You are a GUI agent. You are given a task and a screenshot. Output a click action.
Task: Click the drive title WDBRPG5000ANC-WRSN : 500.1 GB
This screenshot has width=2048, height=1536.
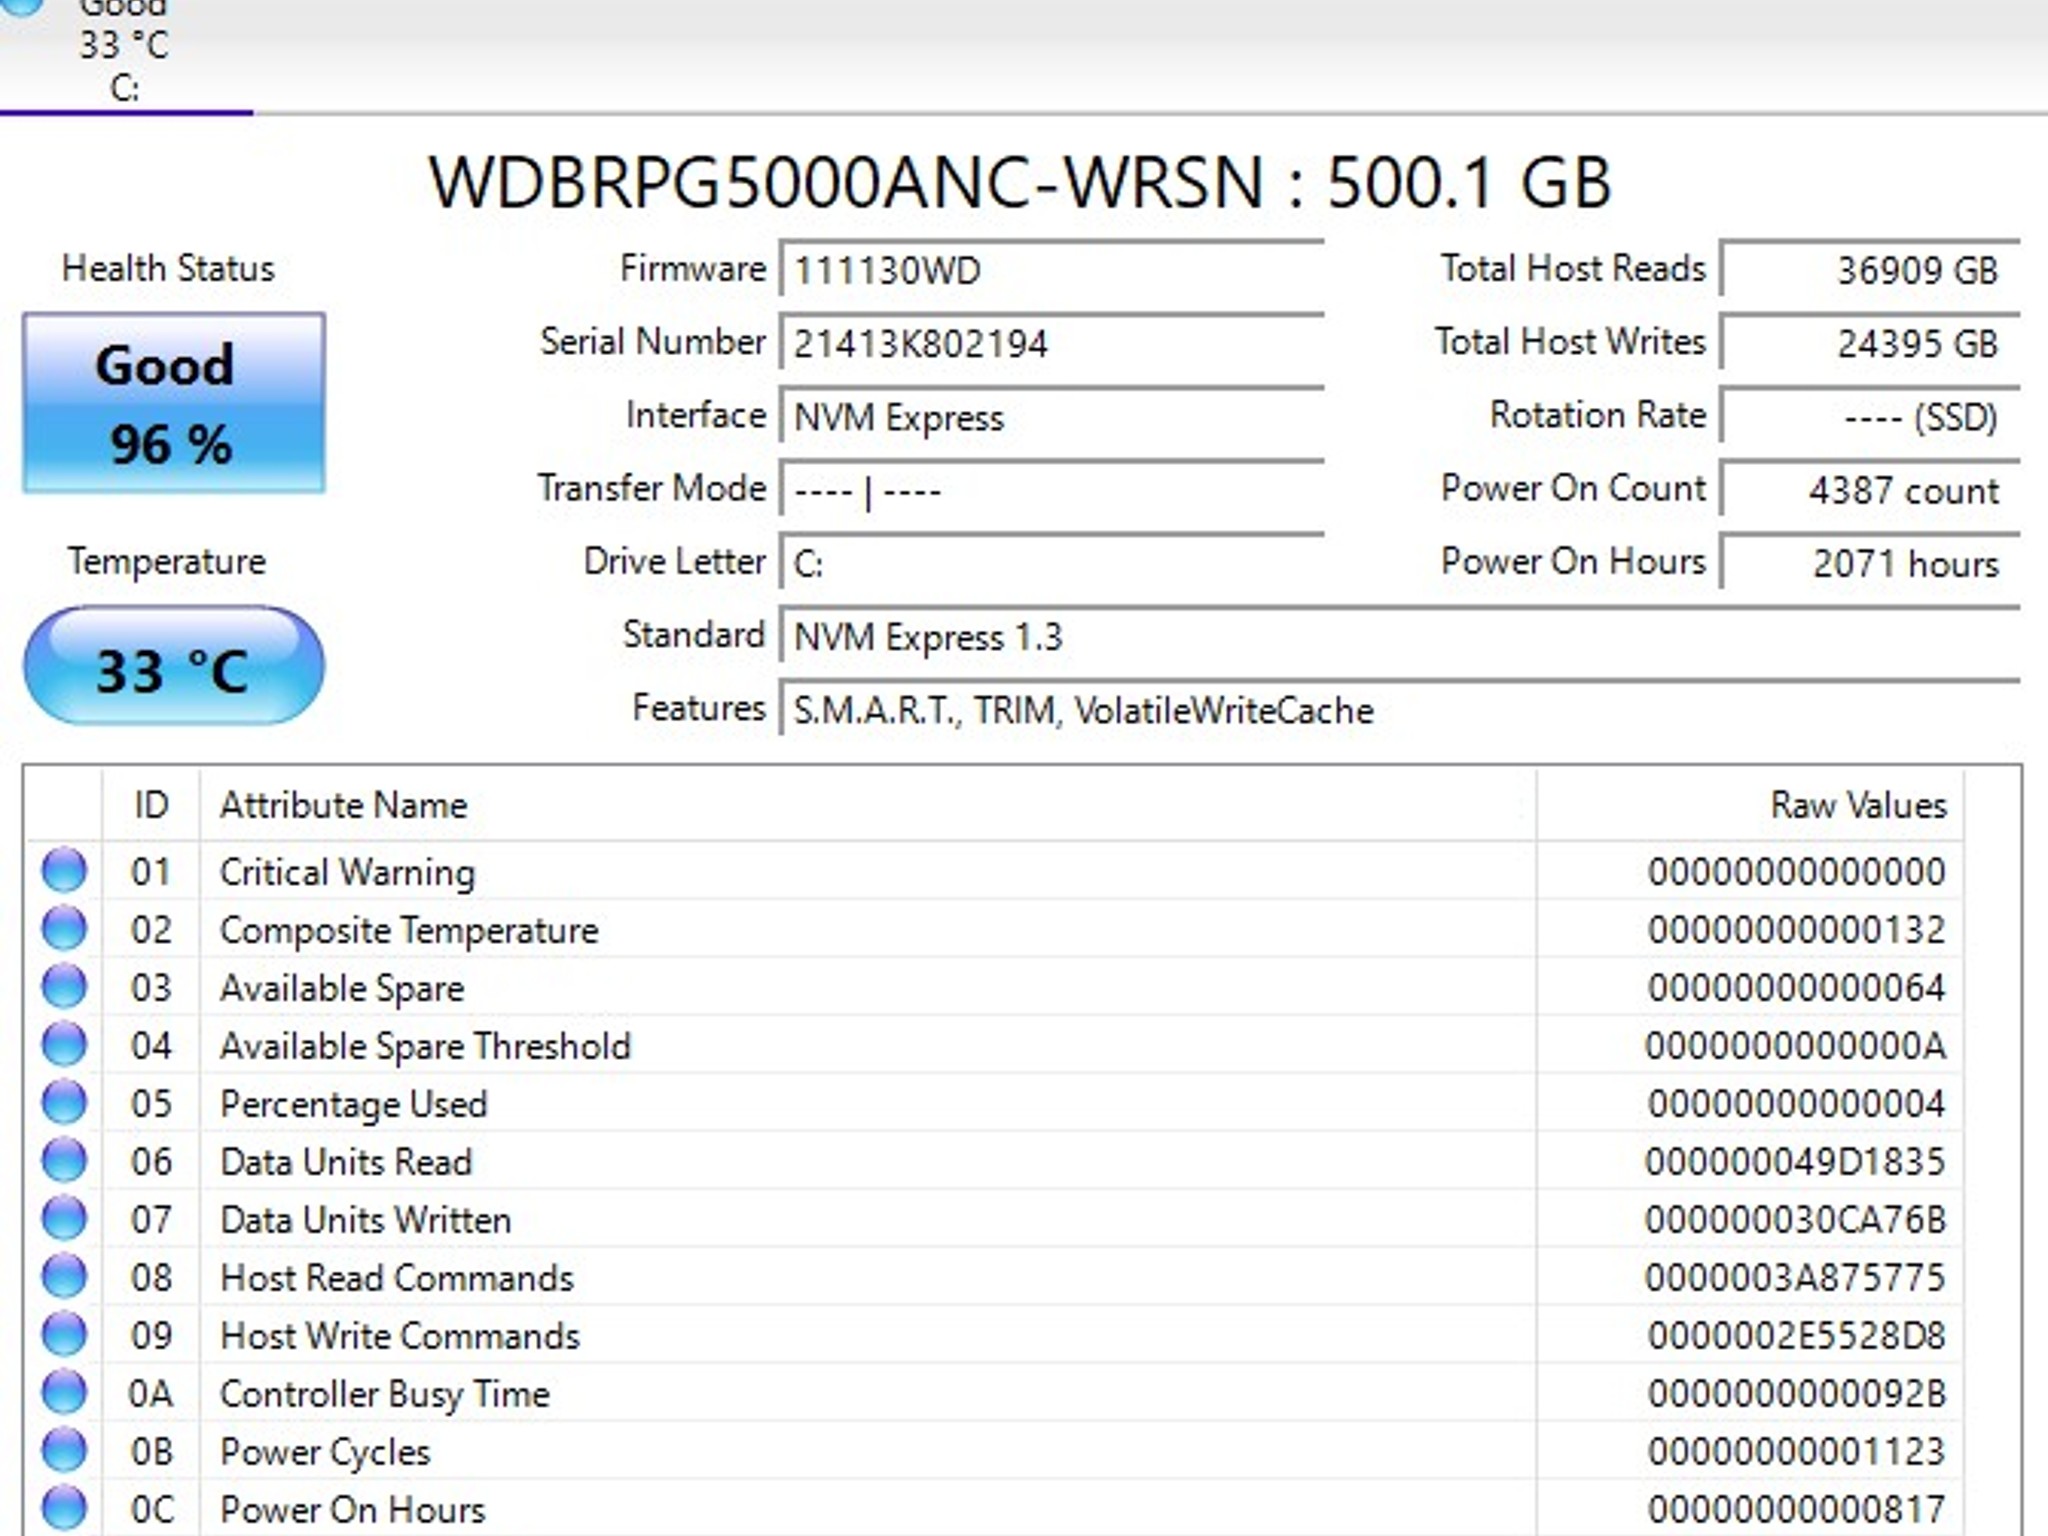point(1020,183)
